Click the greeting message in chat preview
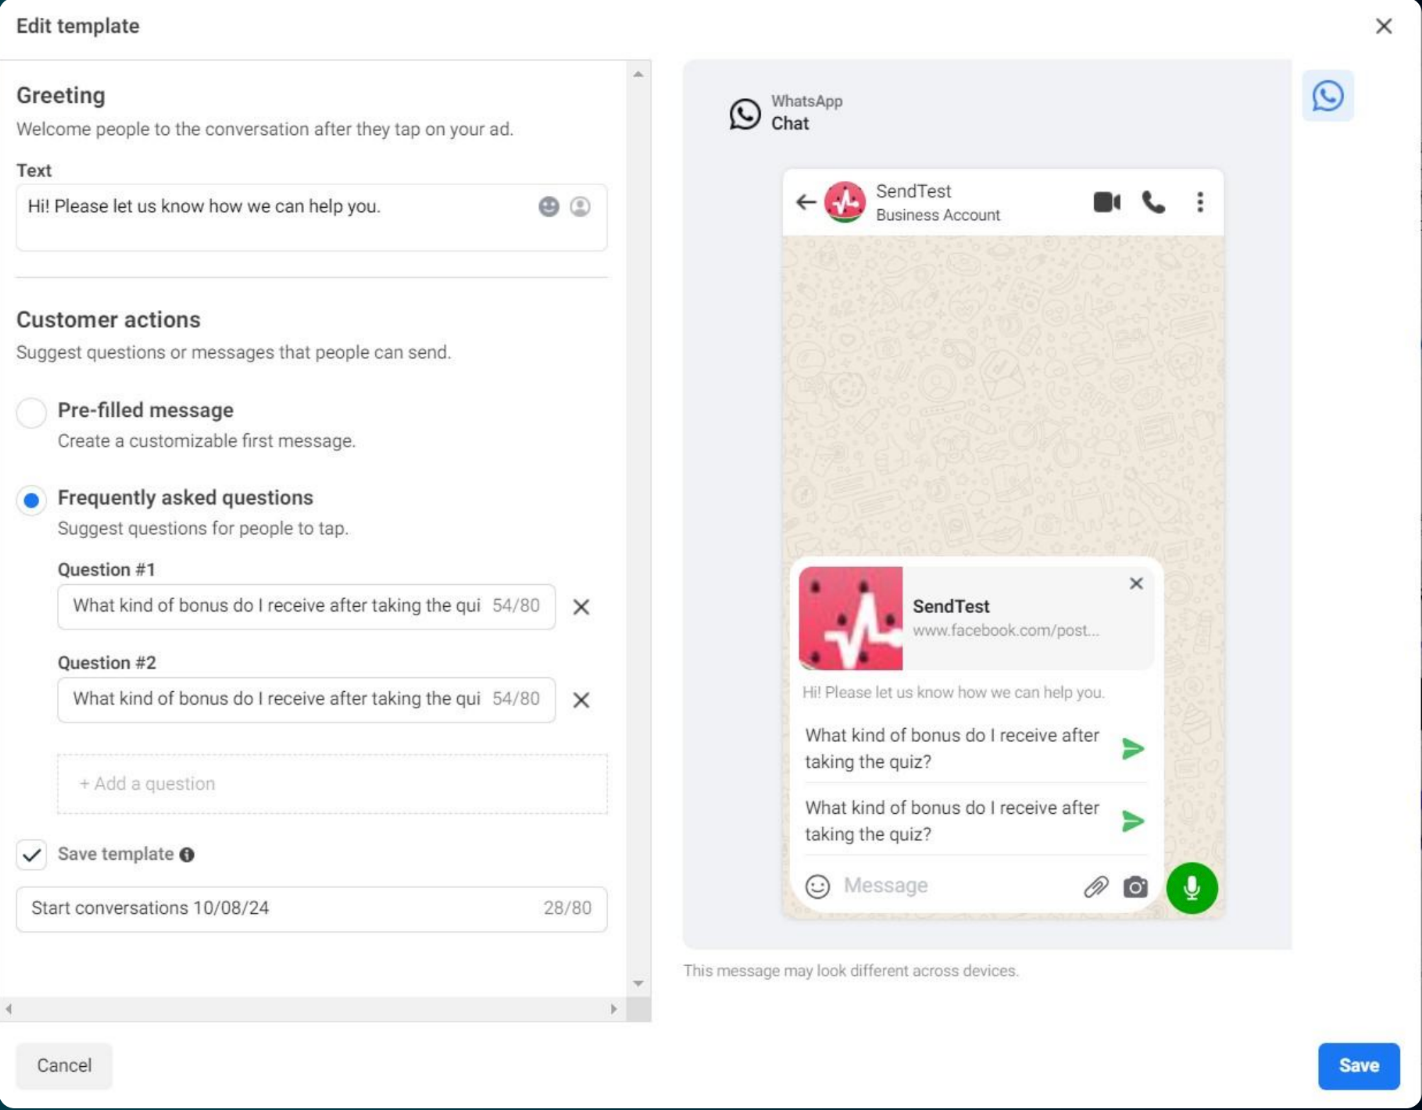The width and height of the screenshot is (1422, 1110). 953,693
